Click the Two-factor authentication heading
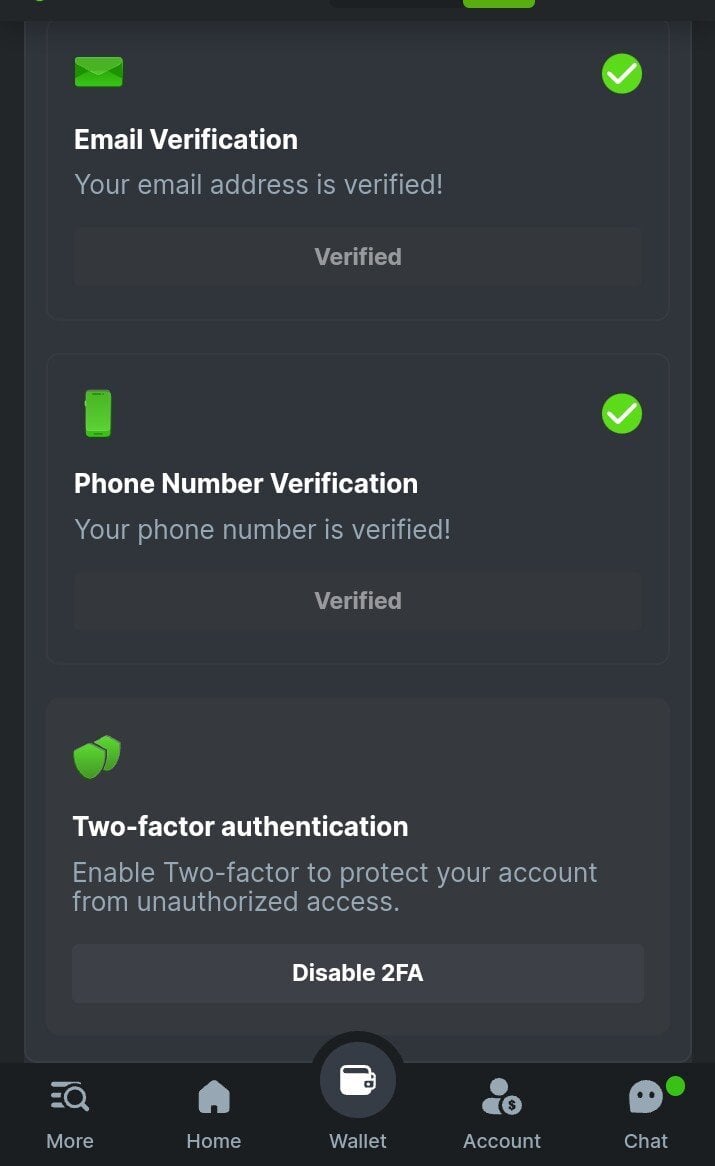This screenshot has height=1166, width=715. (x=240, y=826)
